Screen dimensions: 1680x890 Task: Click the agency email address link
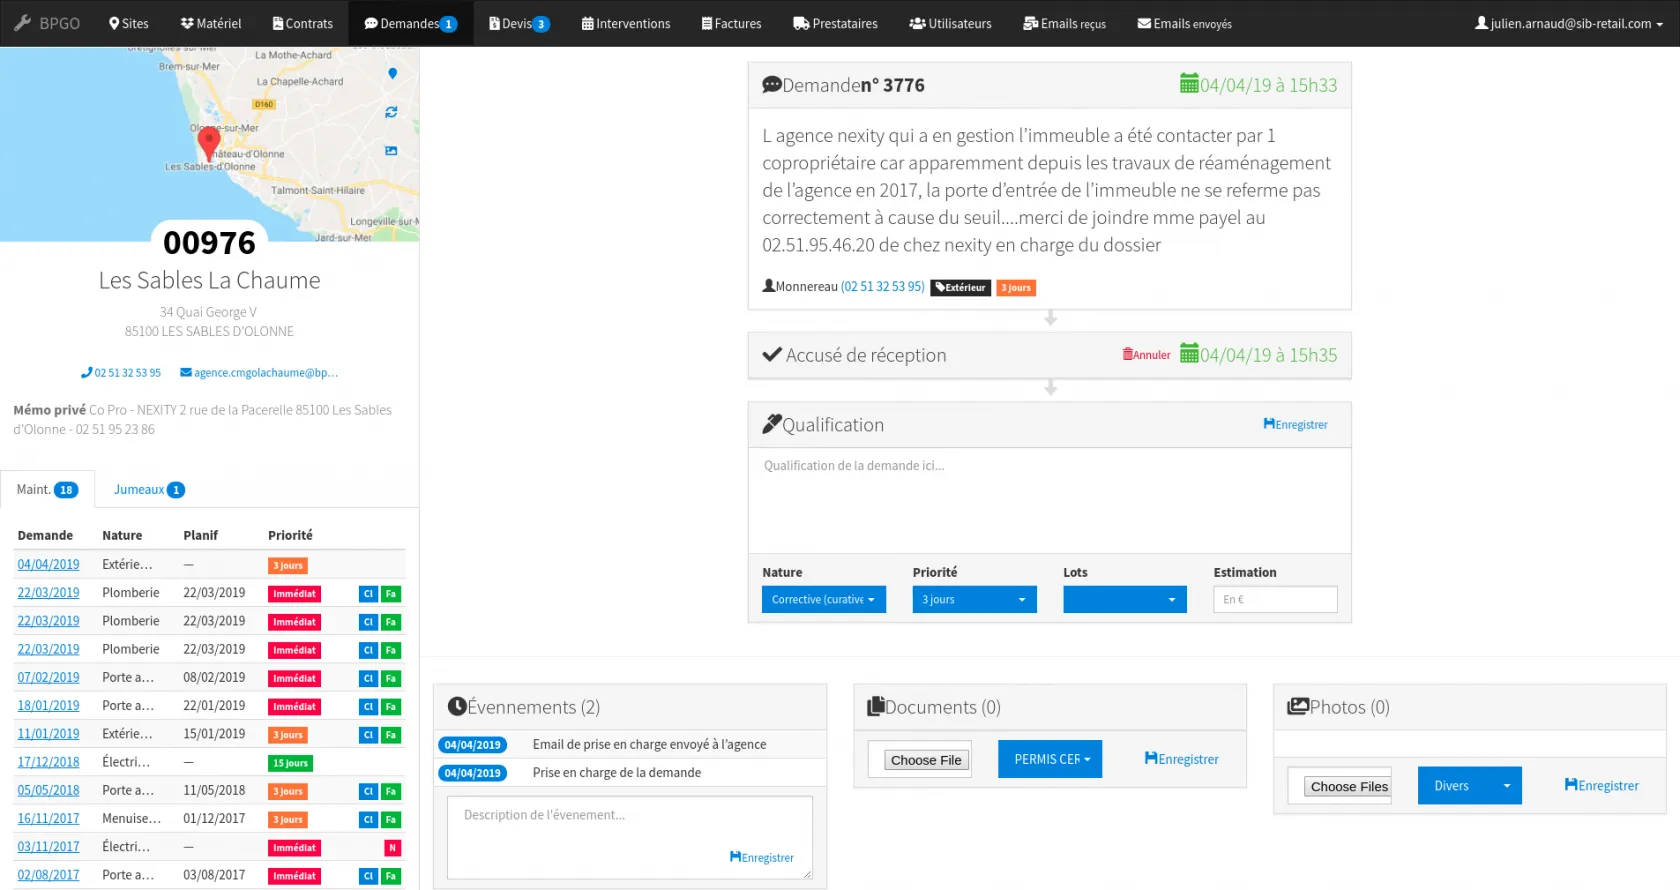pos(259,373)
